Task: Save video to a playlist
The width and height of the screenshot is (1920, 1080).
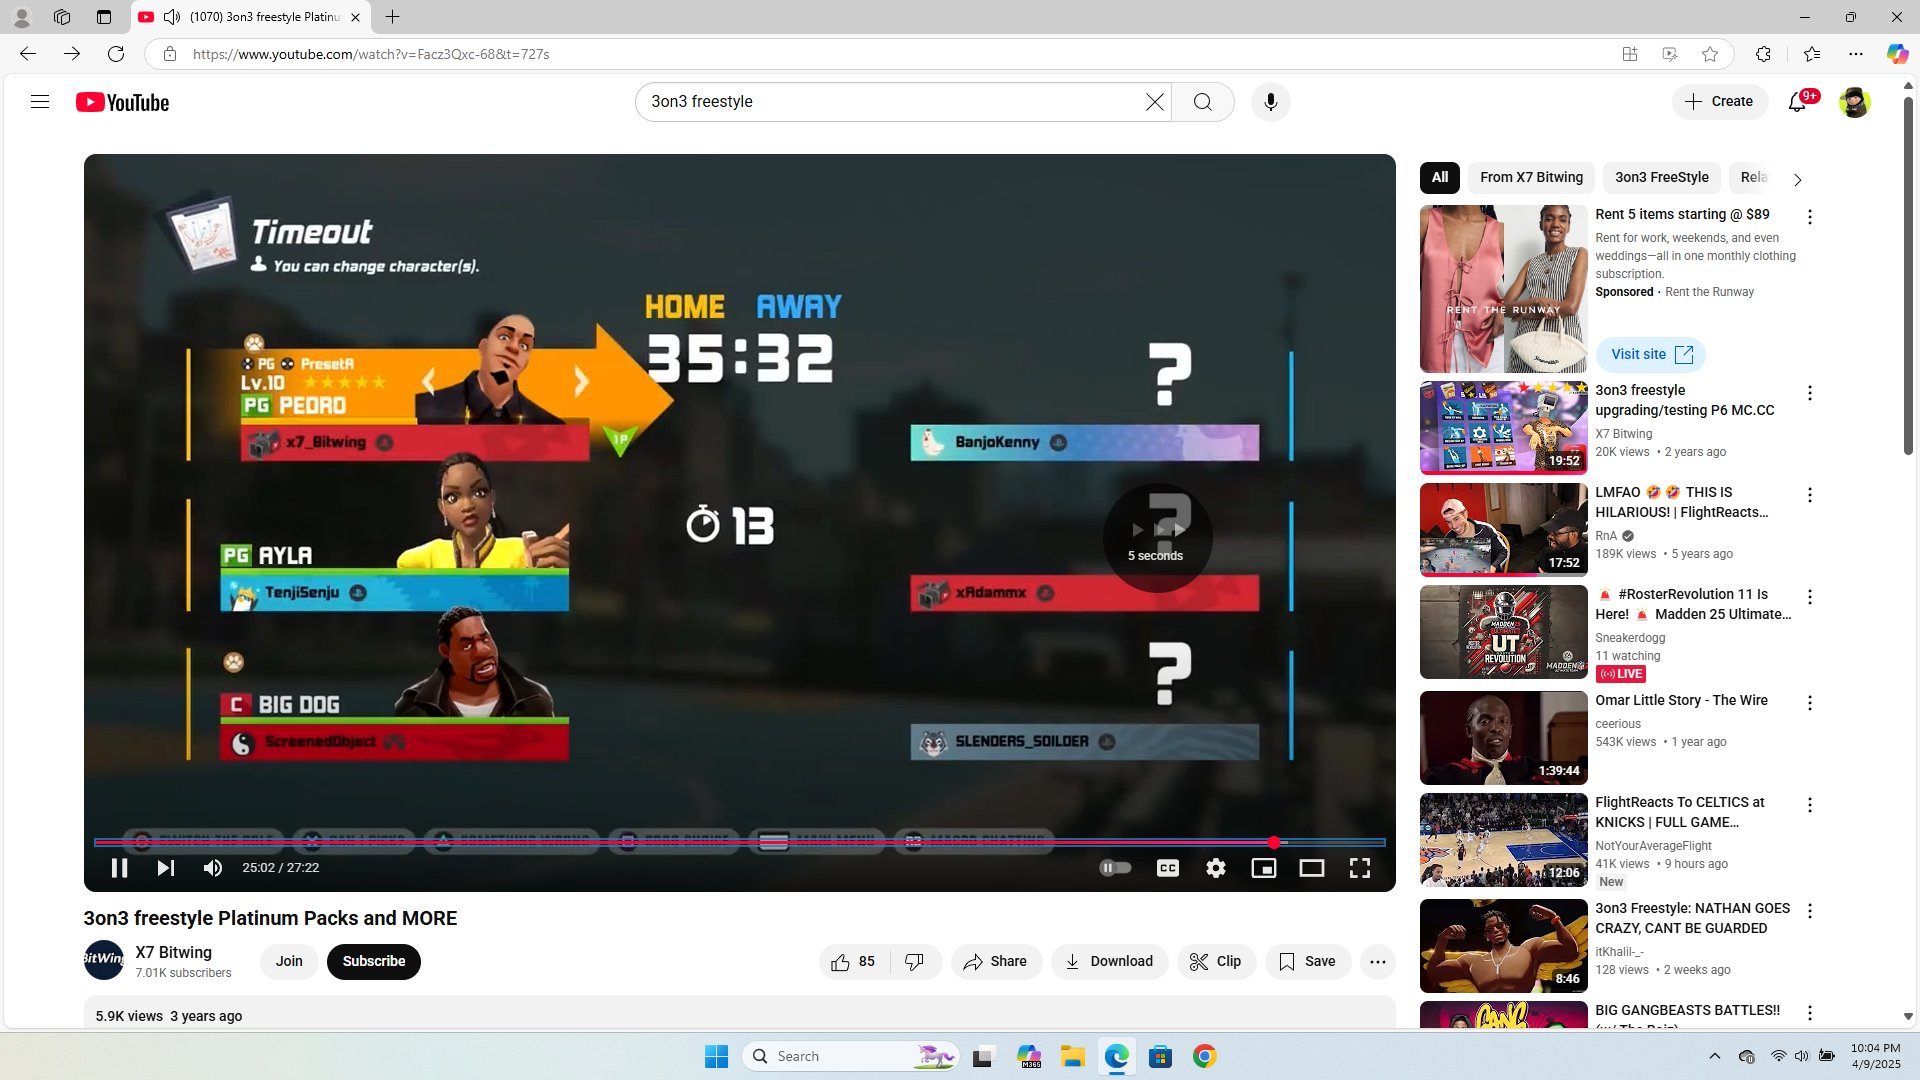Action: click(x=1308, y=962)
